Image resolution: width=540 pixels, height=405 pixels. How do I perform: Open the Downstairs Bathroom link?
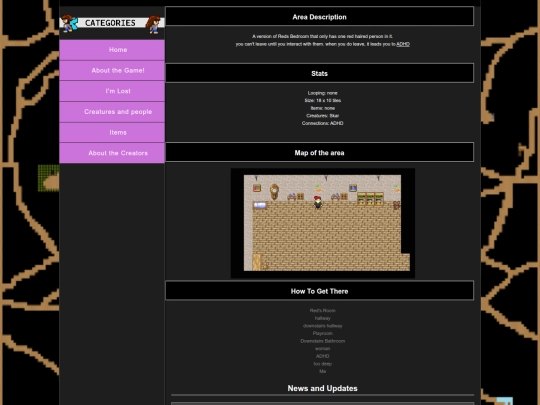[x=323, y=341]
